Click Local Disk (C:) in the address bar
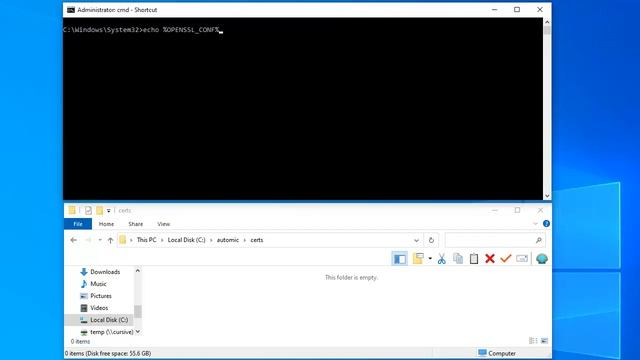This screenshot has height=360, width=640. [x=187, y=240]
